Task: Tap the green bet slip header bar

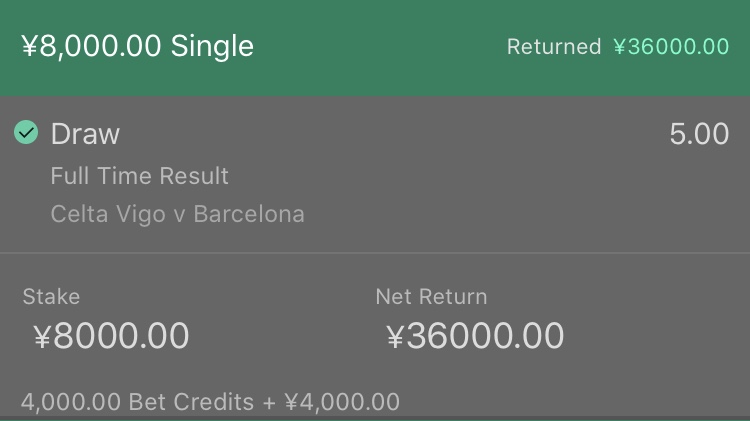Action: 375,47
